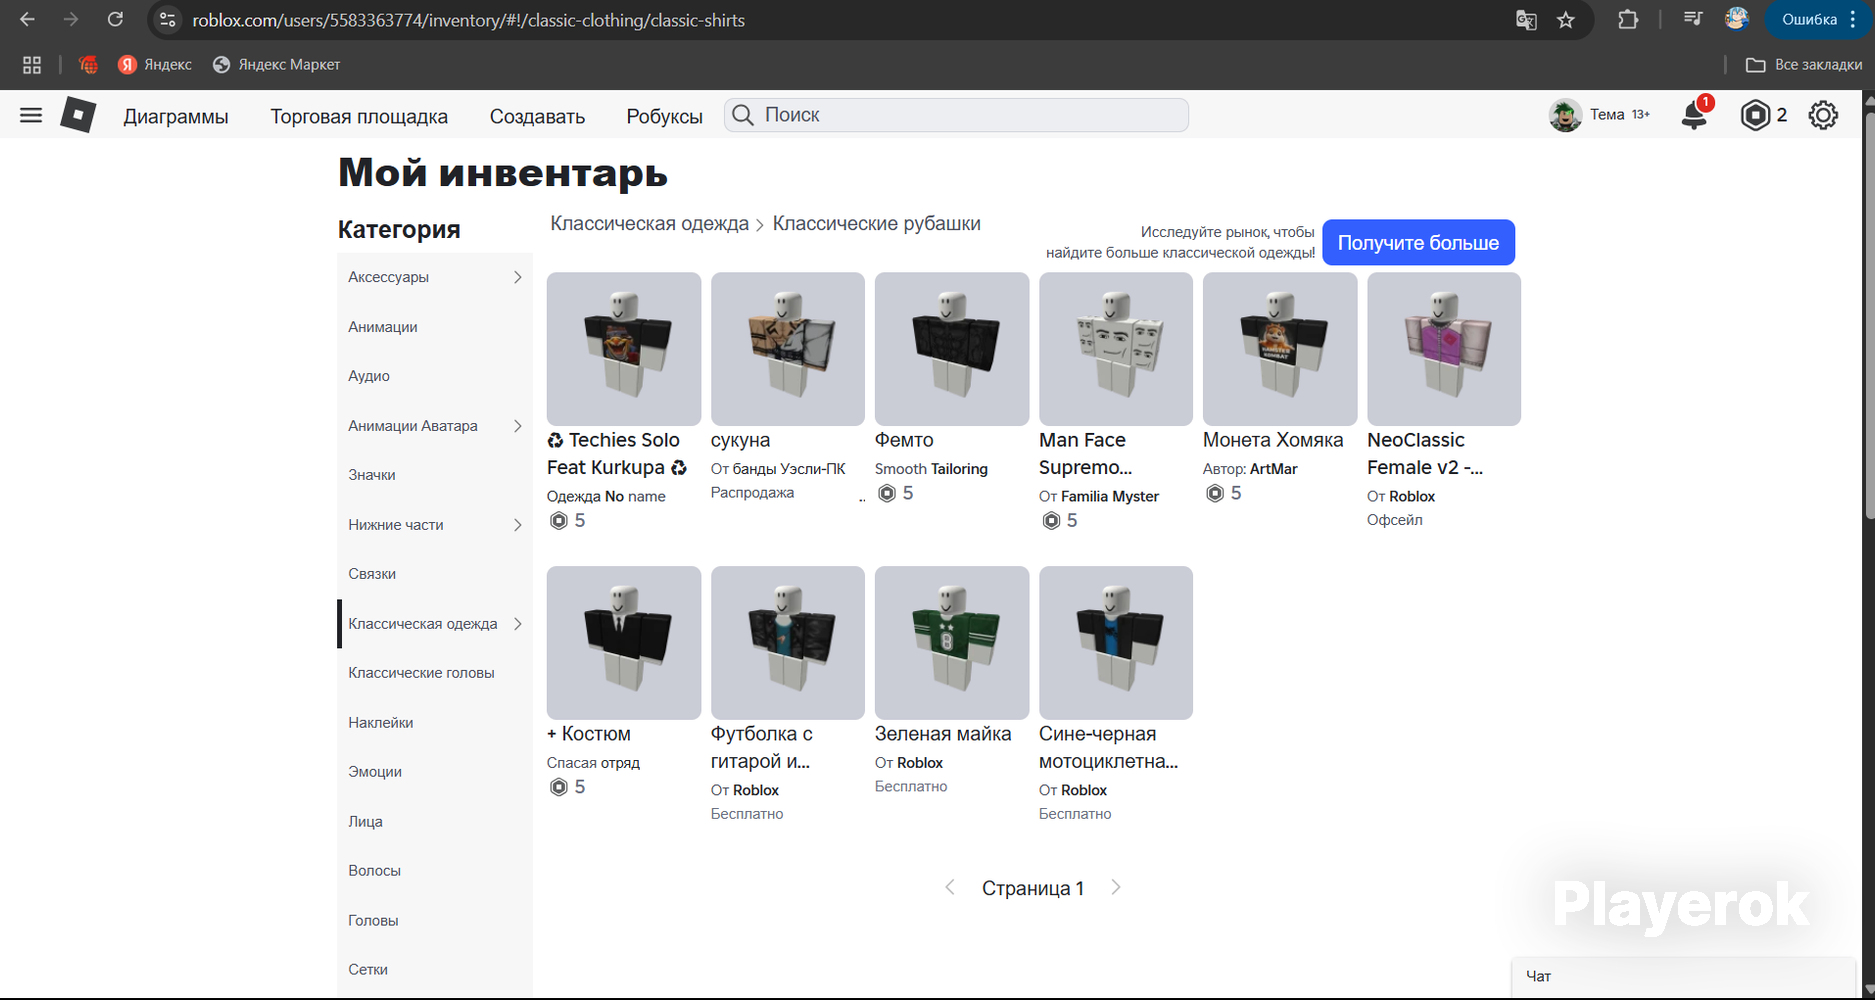
Task: Select Головы category
Action: pos(435,921)
